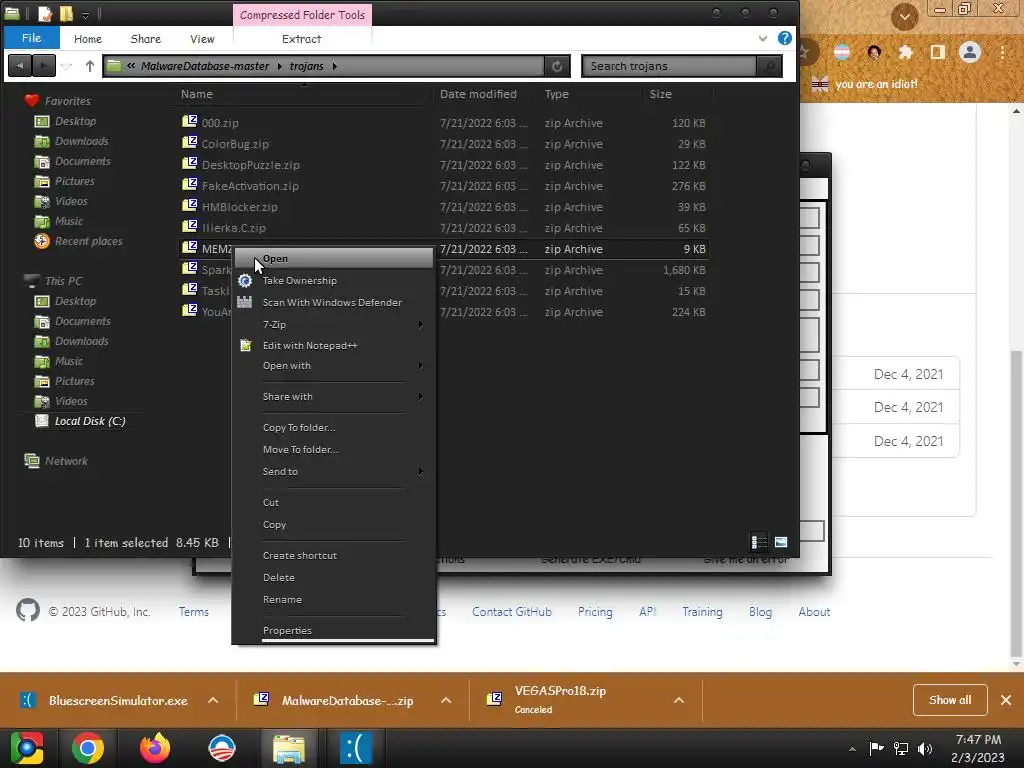Expand the Explorer ribbon chevron

coord(763,39)
